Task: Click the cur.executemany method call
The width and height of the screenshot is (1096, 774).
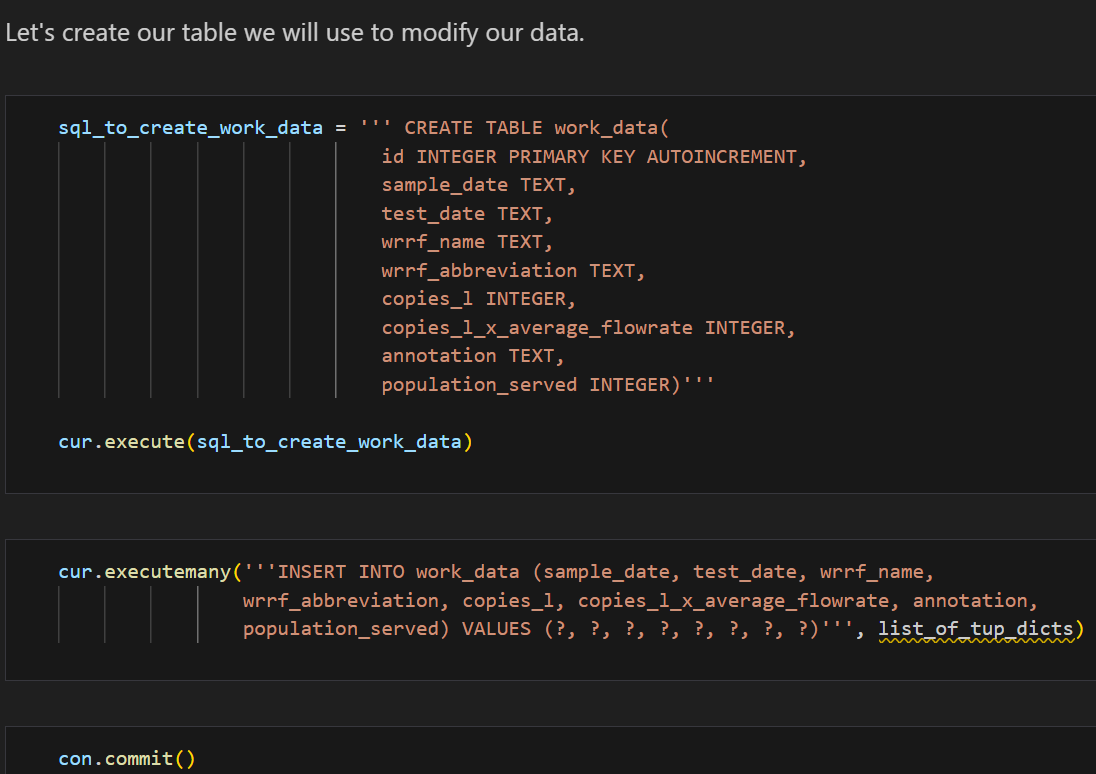Action: click(144, 573)
